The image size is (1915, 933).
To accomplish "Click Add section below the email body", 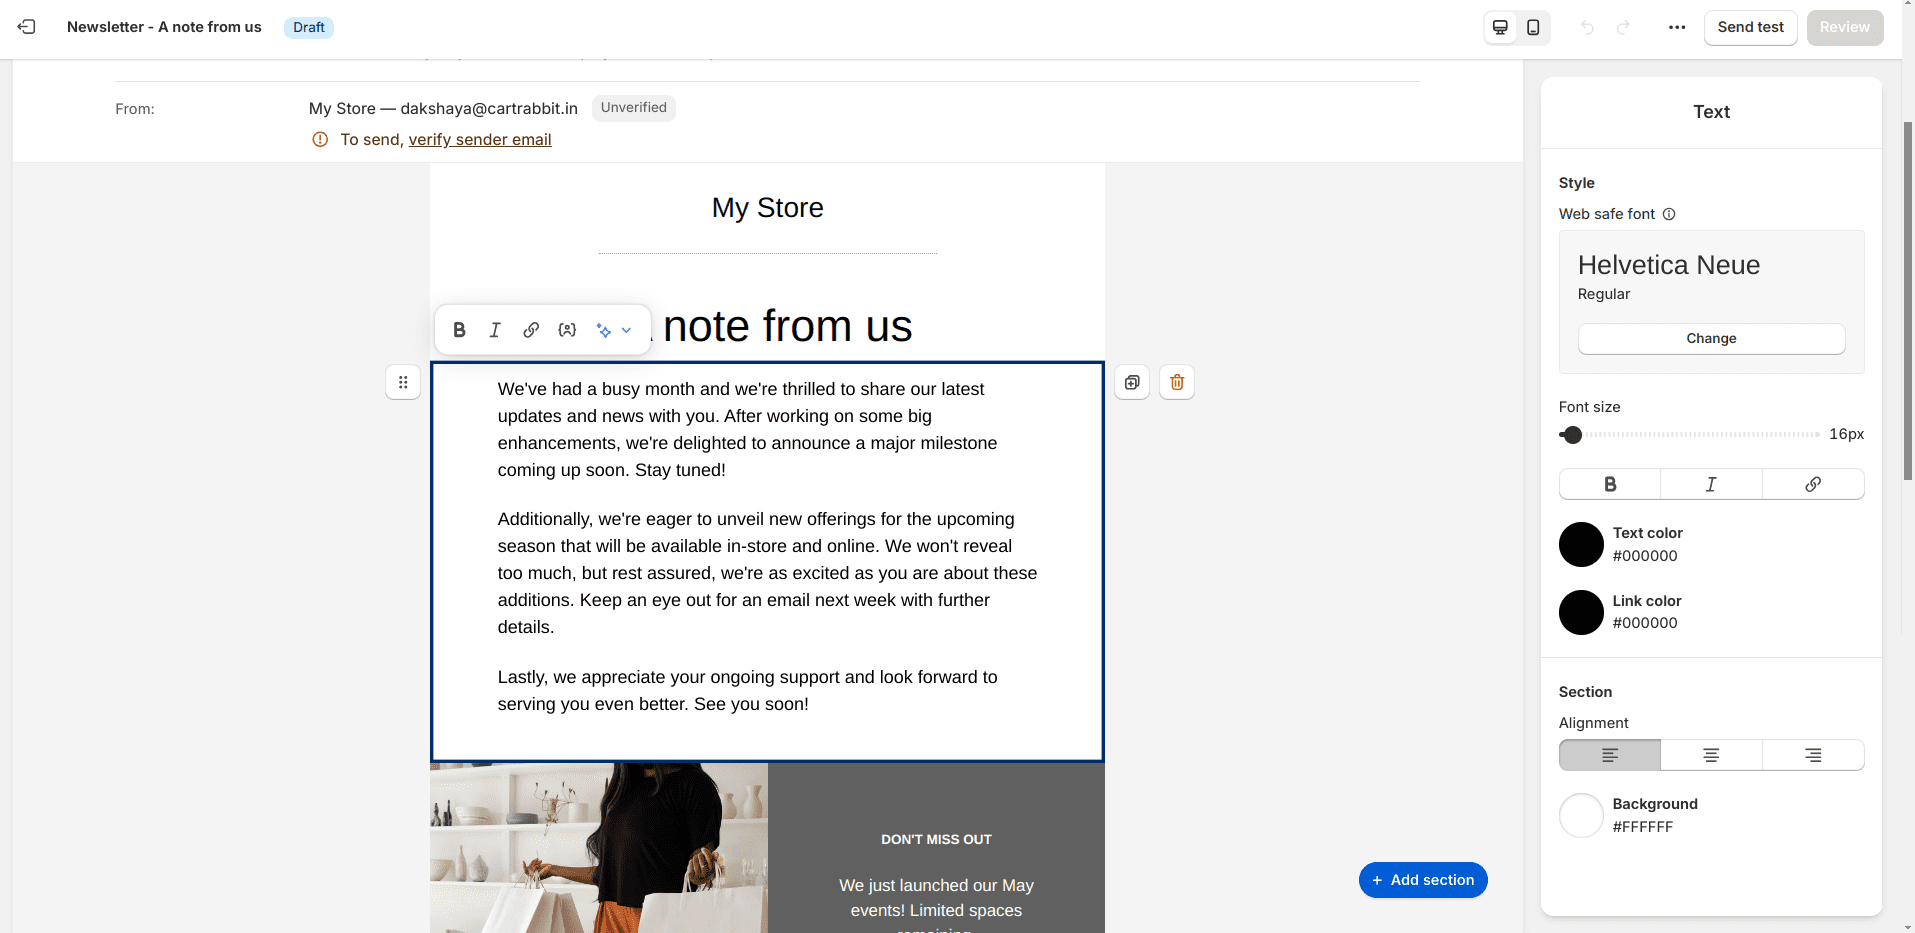I will pos(1422,880).
